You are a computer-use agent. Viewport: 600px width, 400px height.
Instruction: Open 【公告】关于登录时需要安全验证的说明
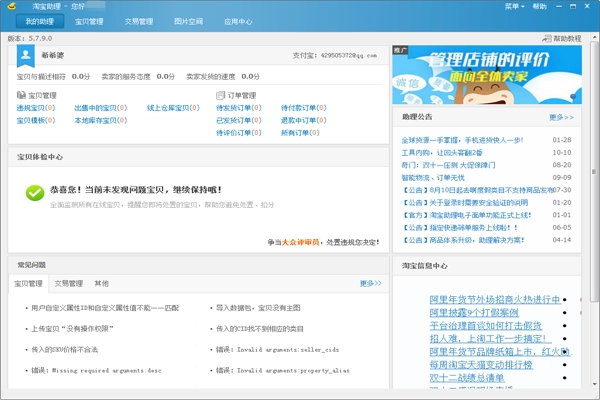point(465,202)
